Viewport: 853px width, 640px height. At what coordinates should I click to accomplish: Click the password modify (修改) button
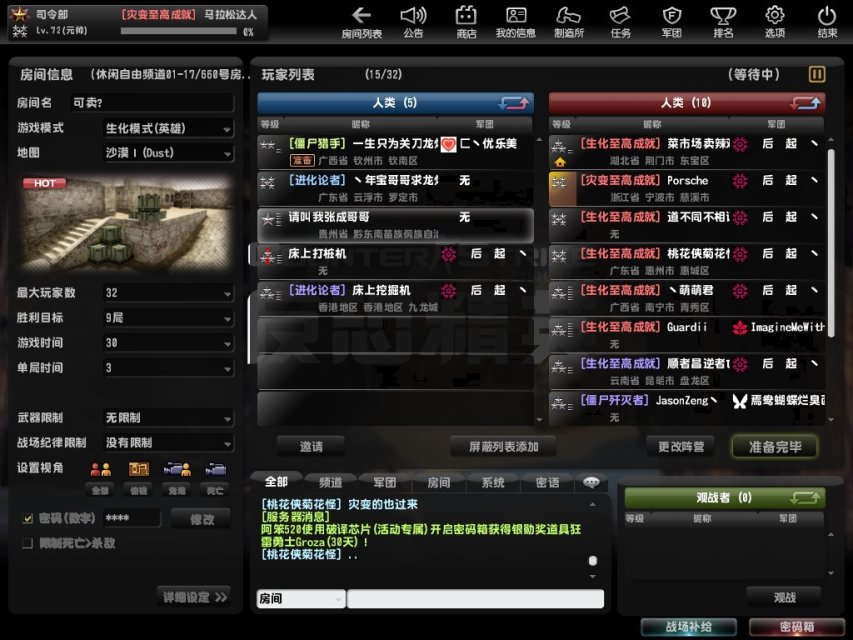tap(201, 519)
